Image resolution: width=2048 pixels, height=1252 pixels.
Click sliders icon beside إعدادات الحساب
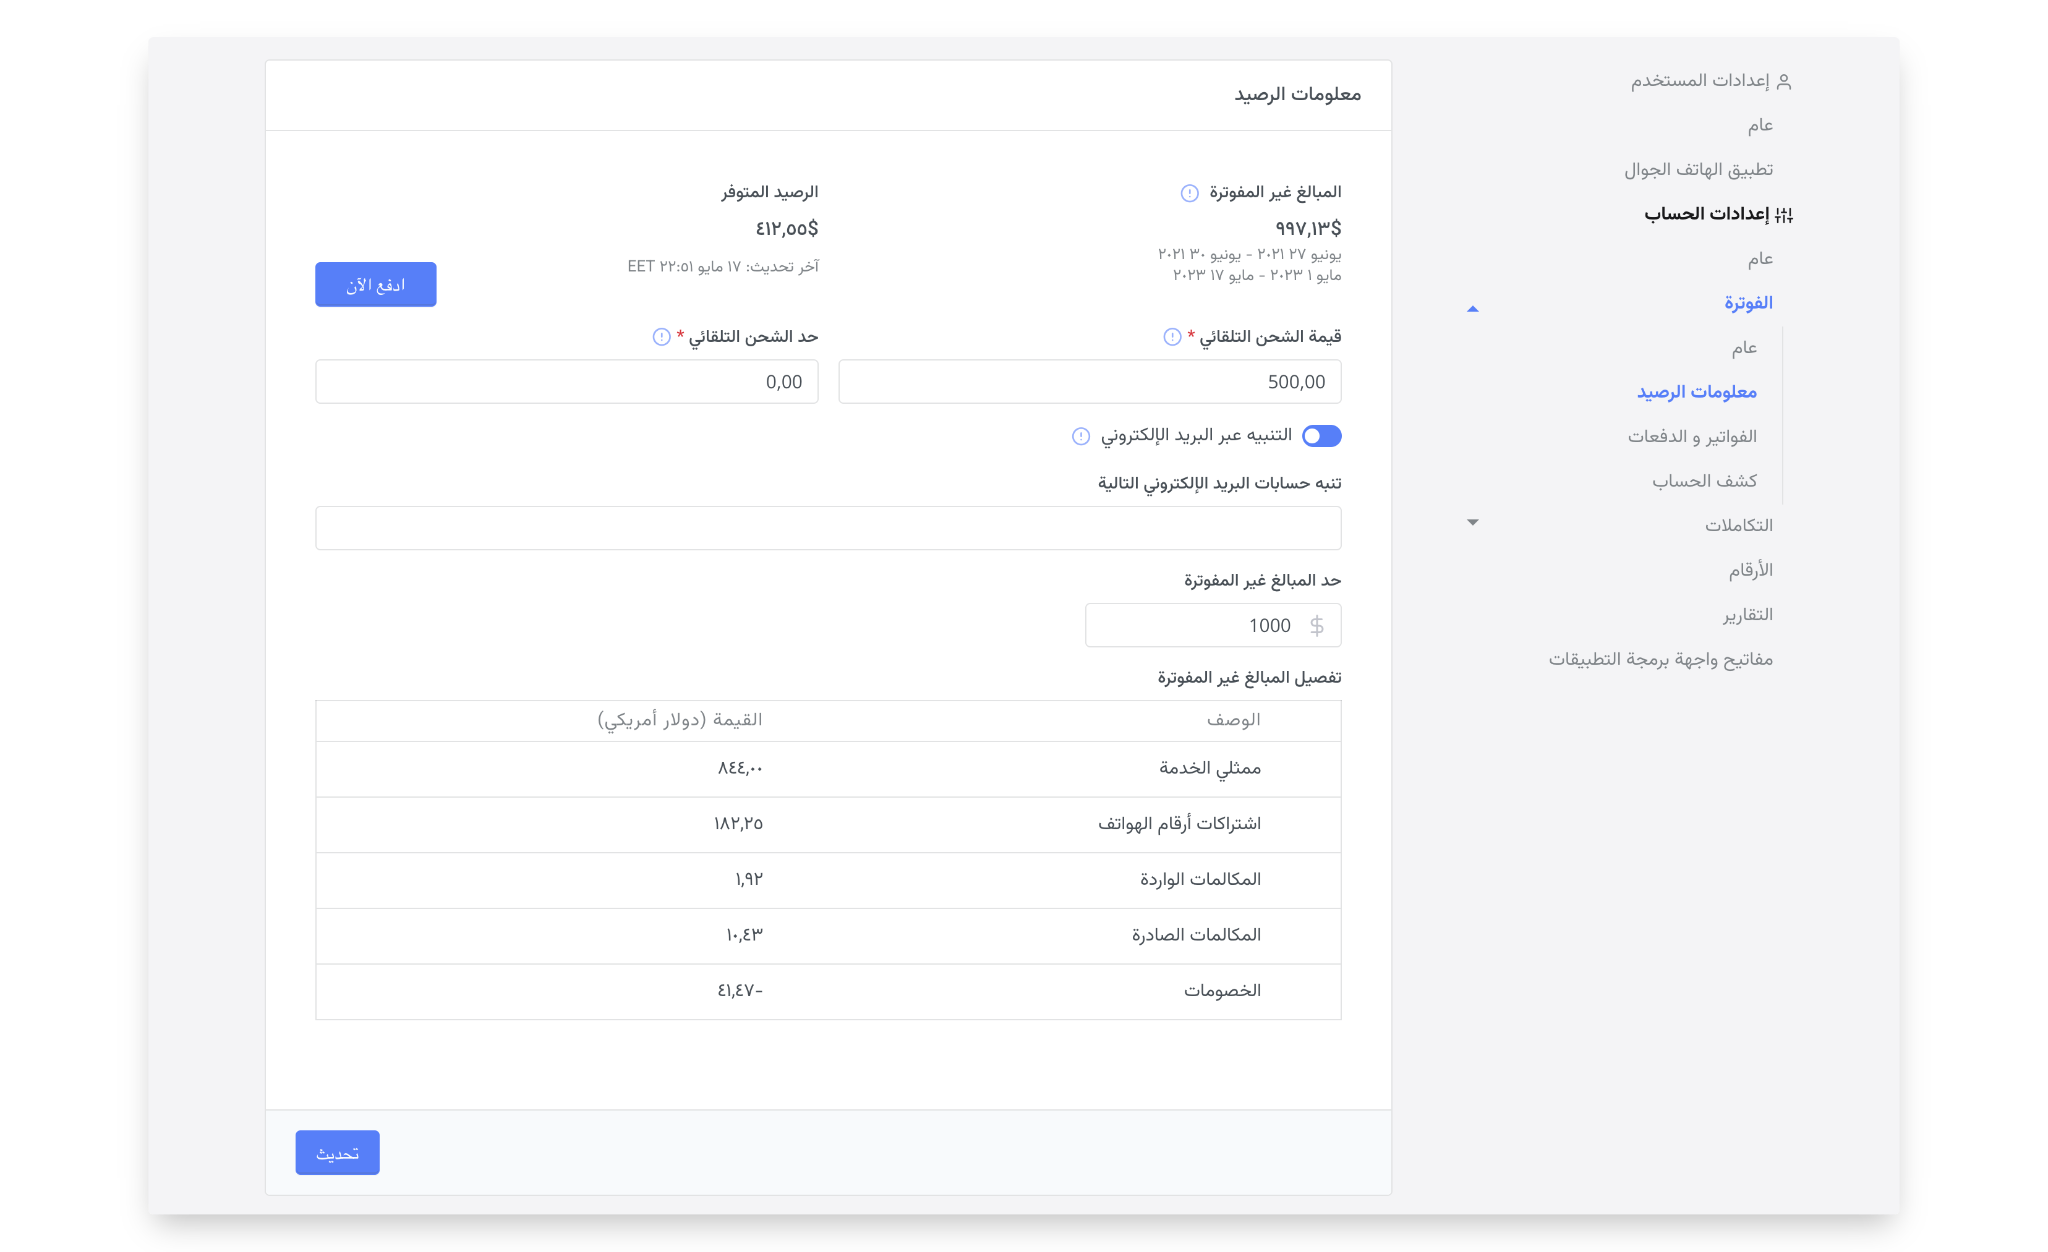(x=1784, y=214)
